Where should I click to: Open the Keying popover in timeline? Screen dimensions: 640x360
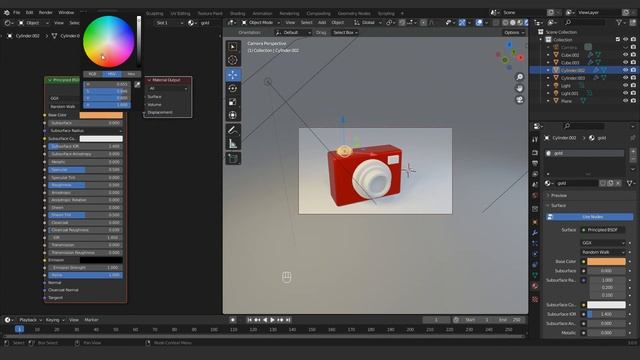54,320
